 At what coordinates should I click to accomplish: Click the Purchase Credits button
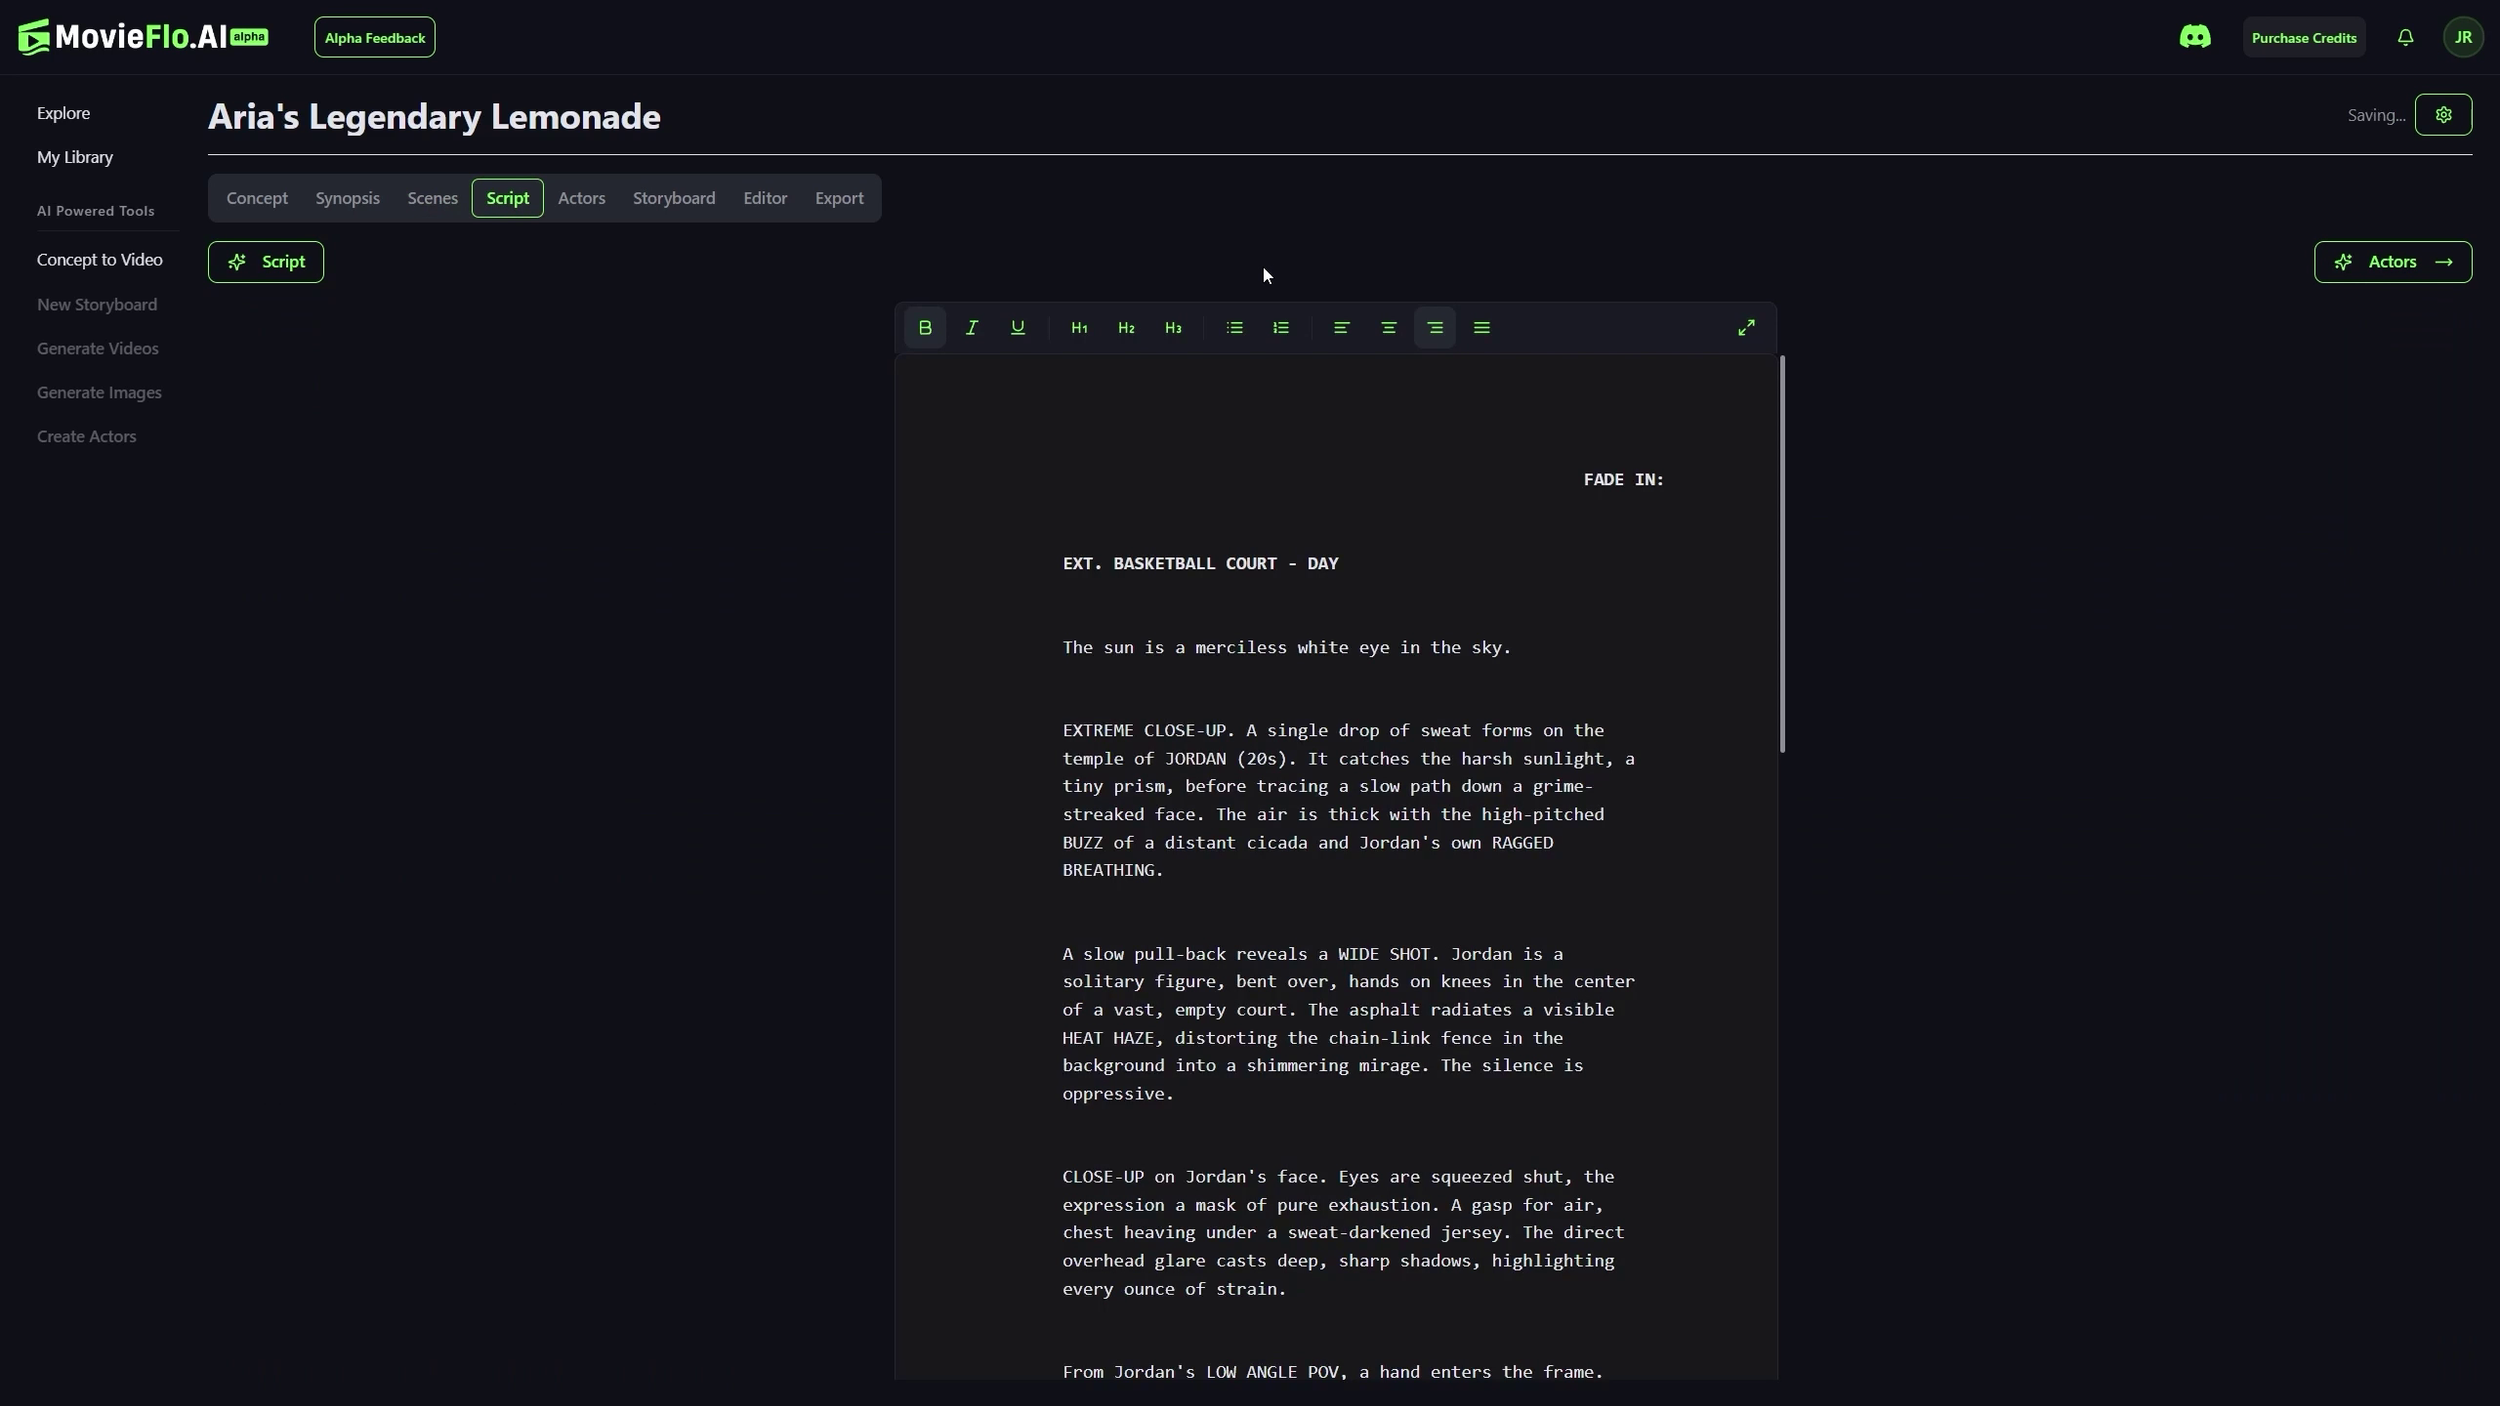[2304, 38]
